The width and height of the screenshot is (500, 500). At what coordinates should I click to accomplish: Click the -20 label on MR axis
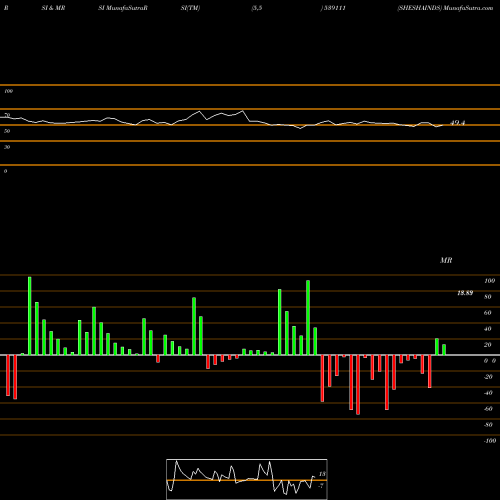[488, 377]
